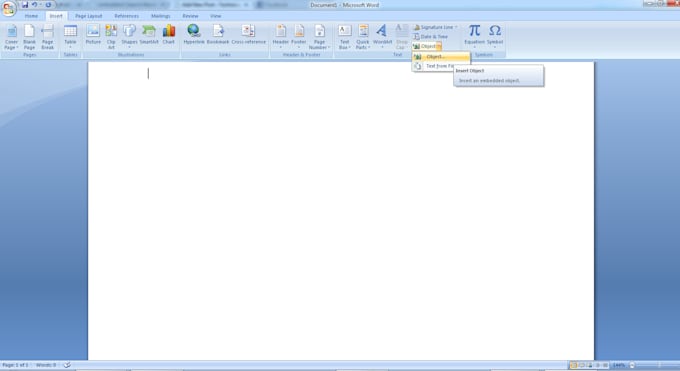The width and height of the screenshot is (680, 371).
Task: Open the WordArt gallery
Action: click(382, 37)
